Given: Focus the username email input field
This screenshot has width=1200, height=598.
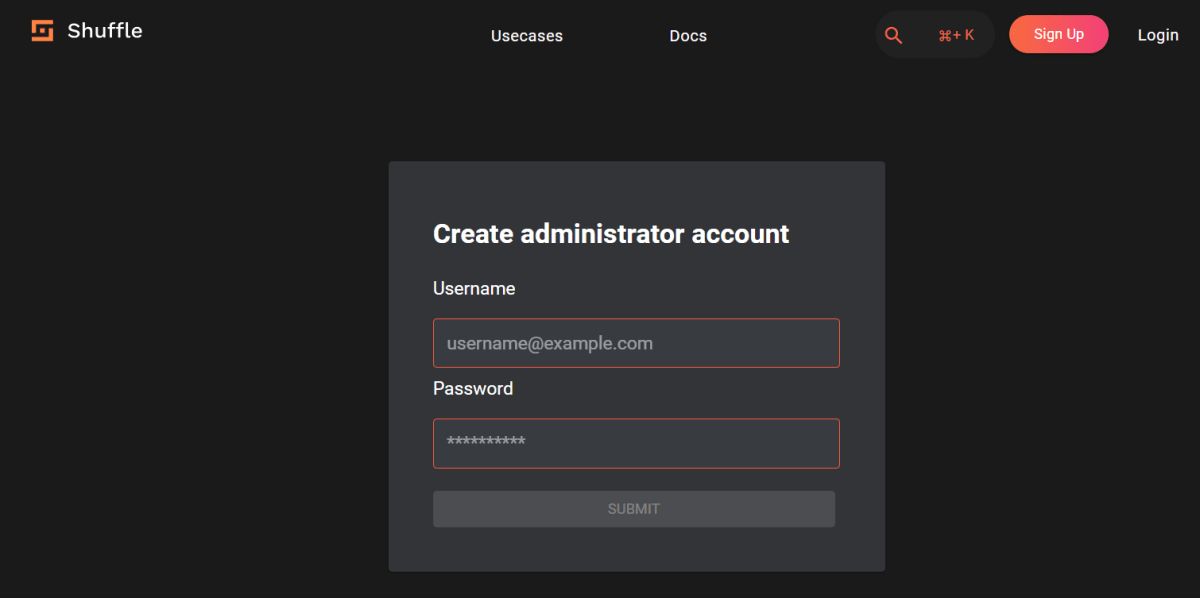Looking at the screenshot, I should [636, 342].
